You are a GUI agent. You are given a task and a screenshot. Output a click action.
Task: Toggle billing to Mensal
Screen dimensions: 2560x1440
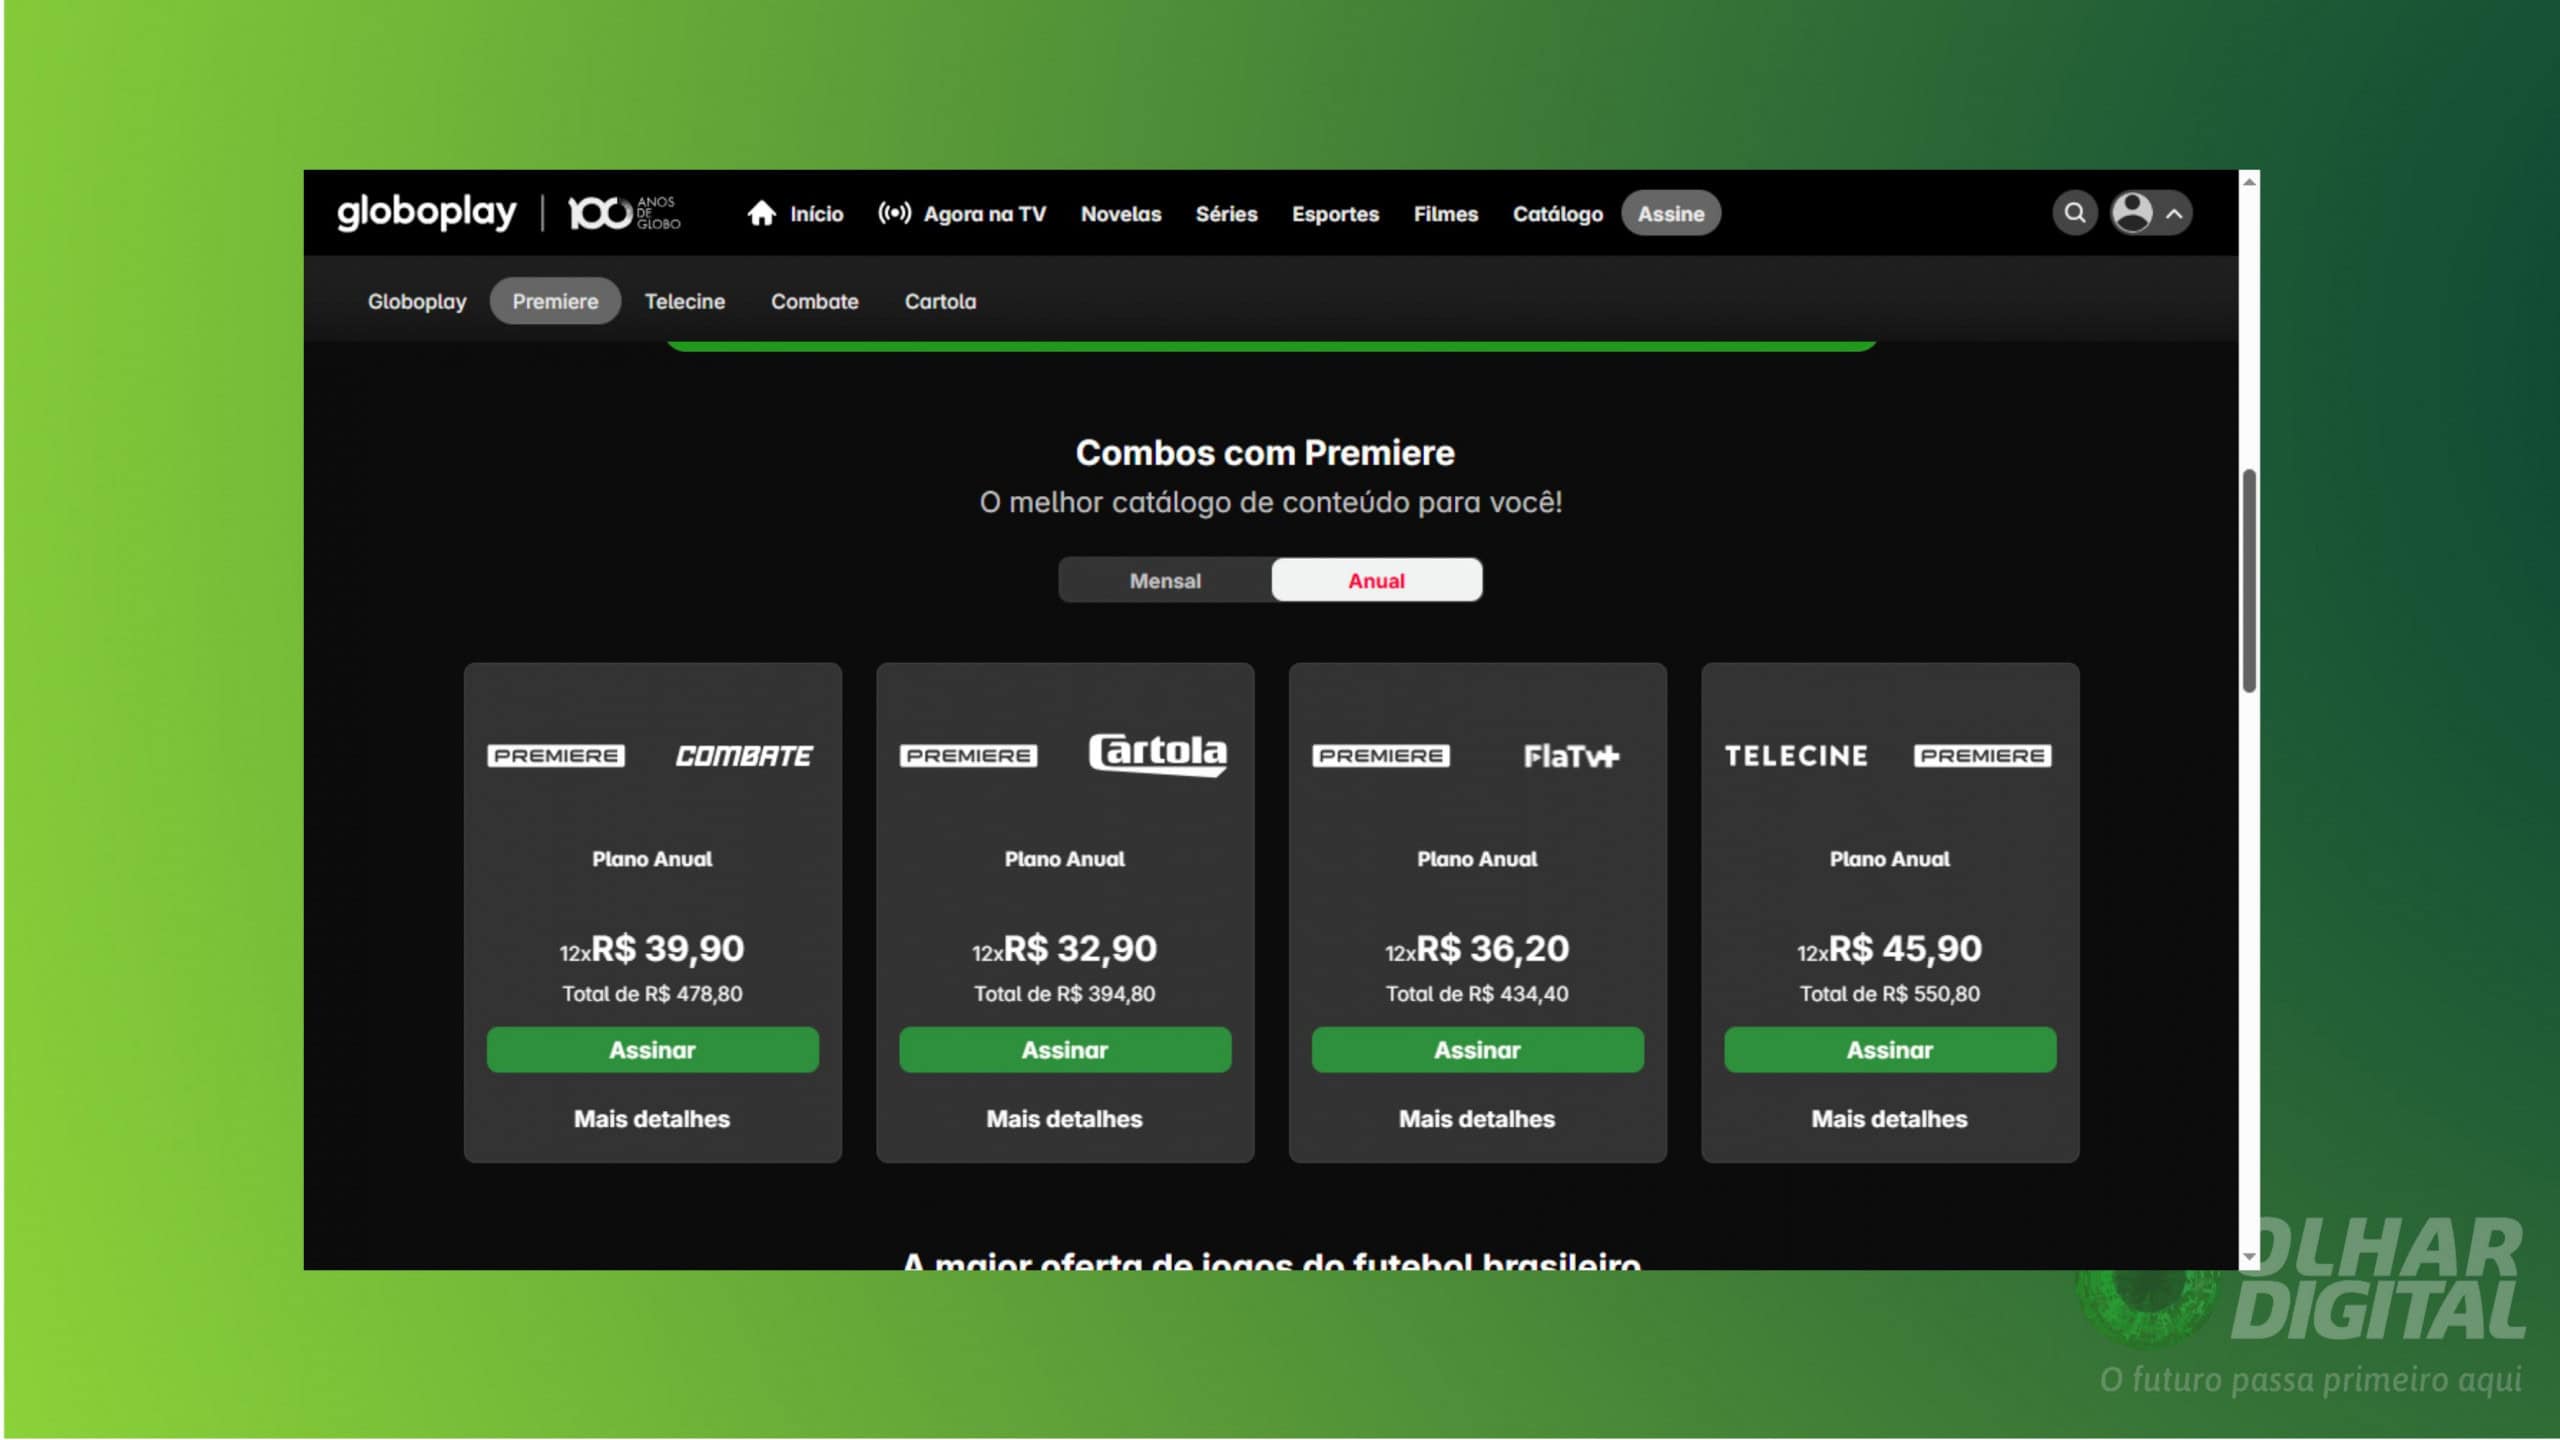tap(1165, 580)
